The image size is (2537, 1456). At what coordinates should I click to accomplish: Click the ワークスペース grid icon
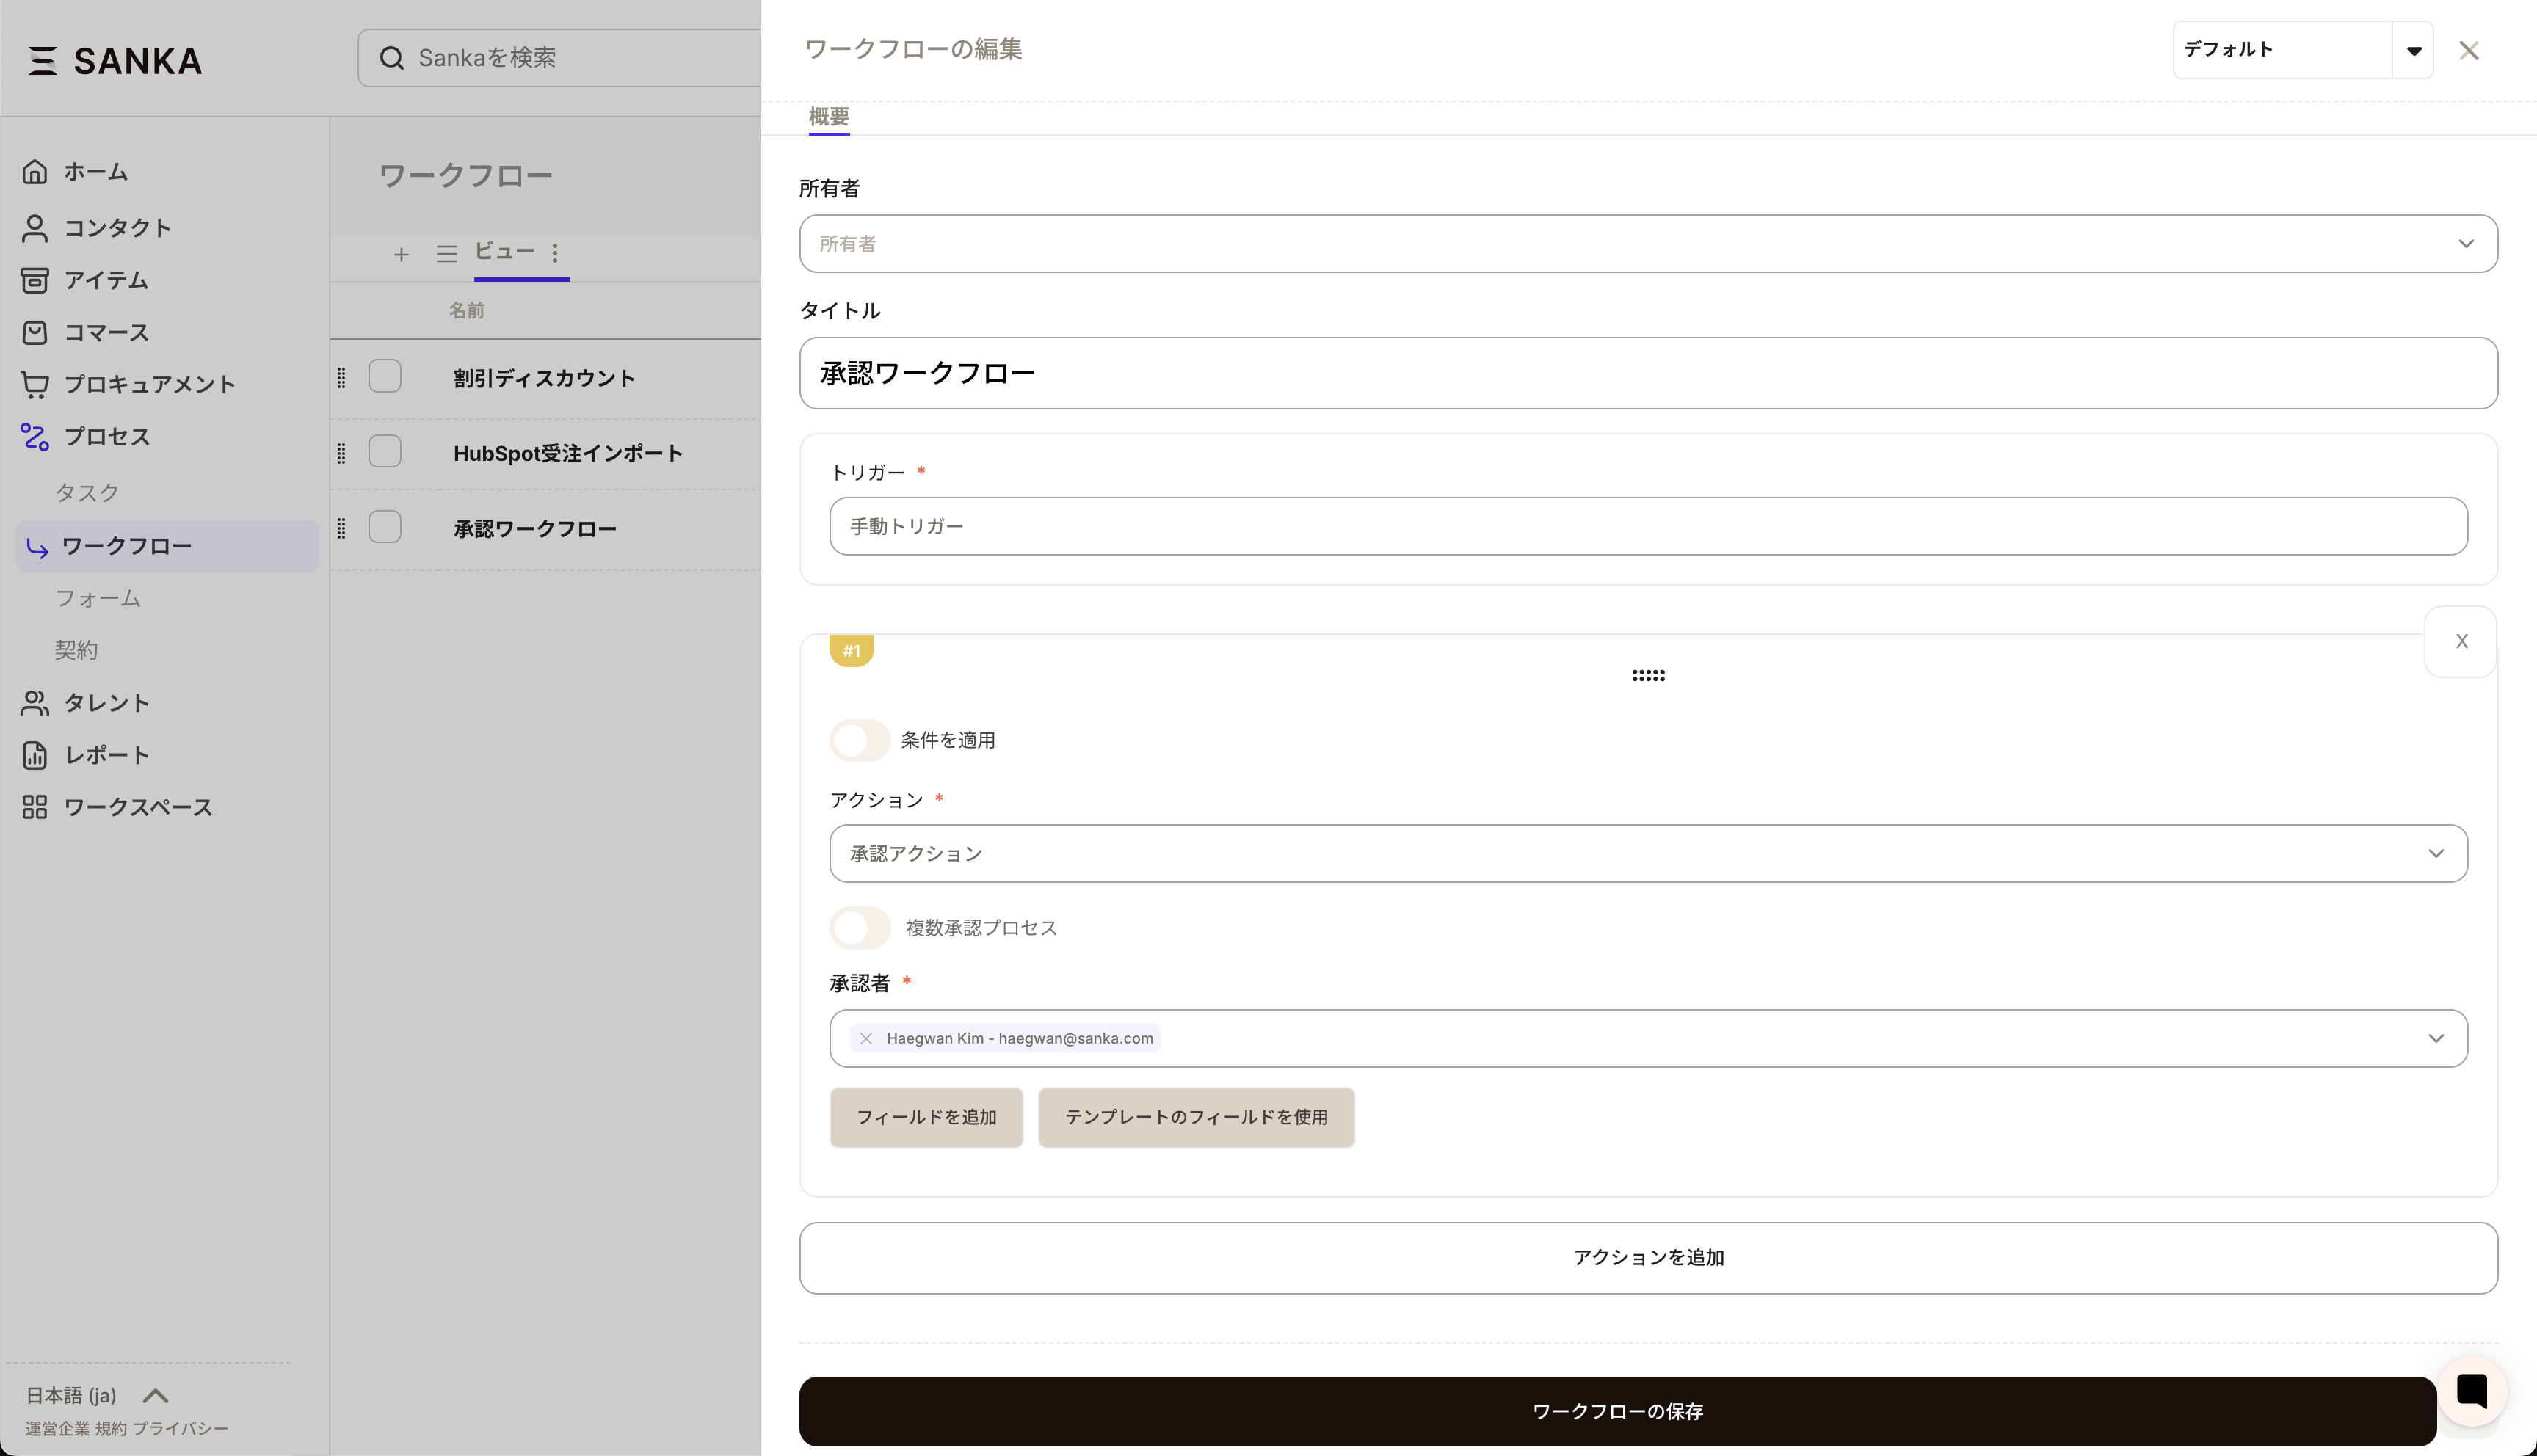point(35,807)
